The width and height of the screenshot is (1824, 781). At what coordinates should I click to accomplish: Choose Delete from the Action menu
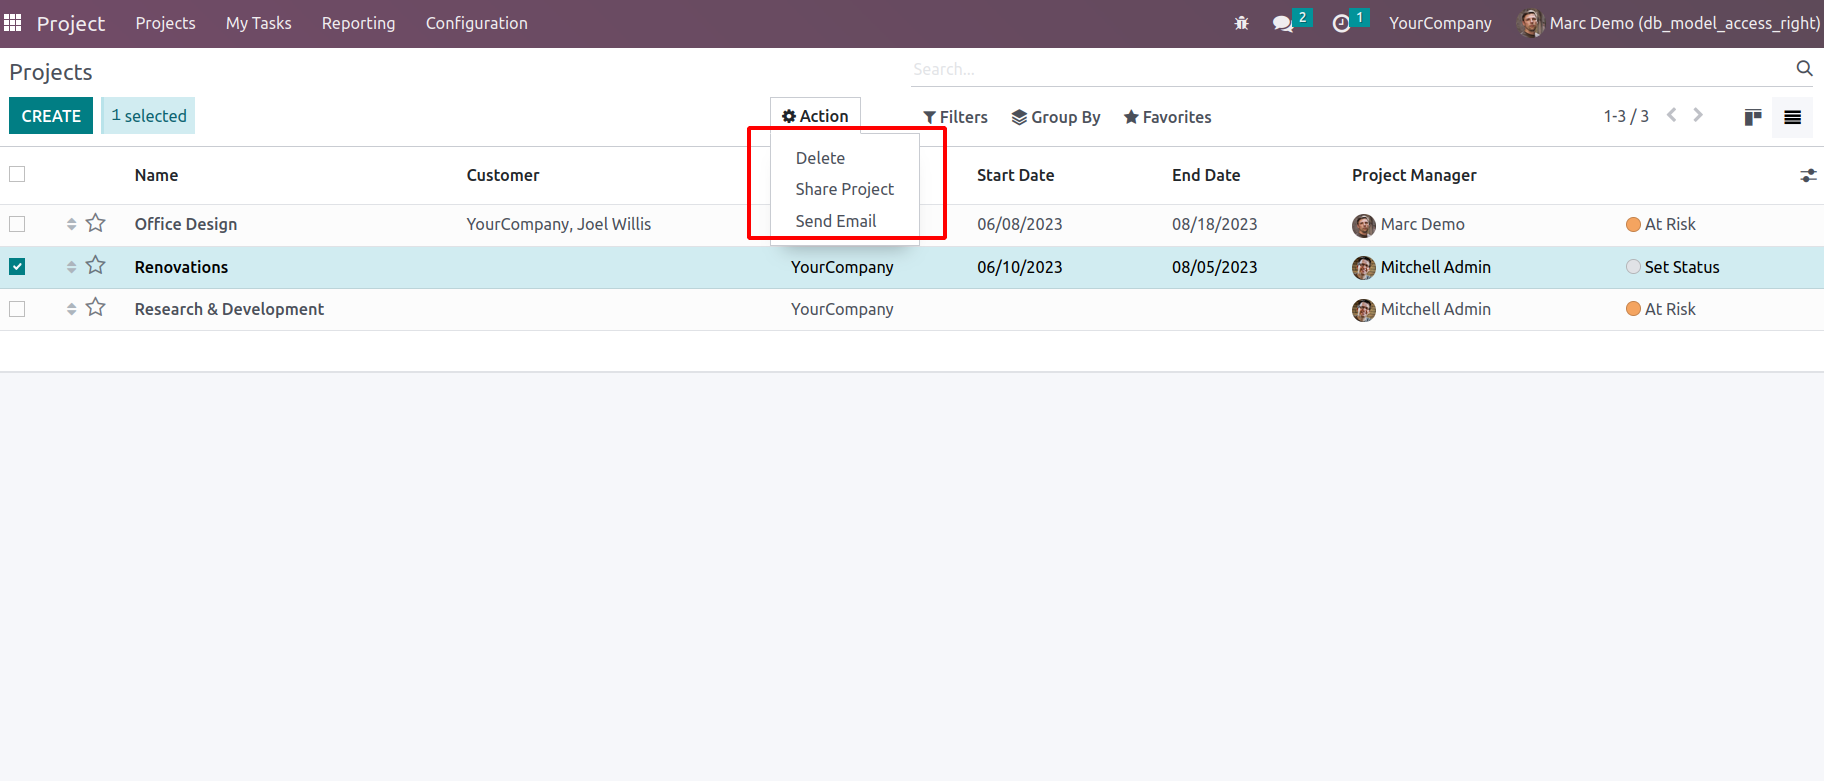pos(820,158)
